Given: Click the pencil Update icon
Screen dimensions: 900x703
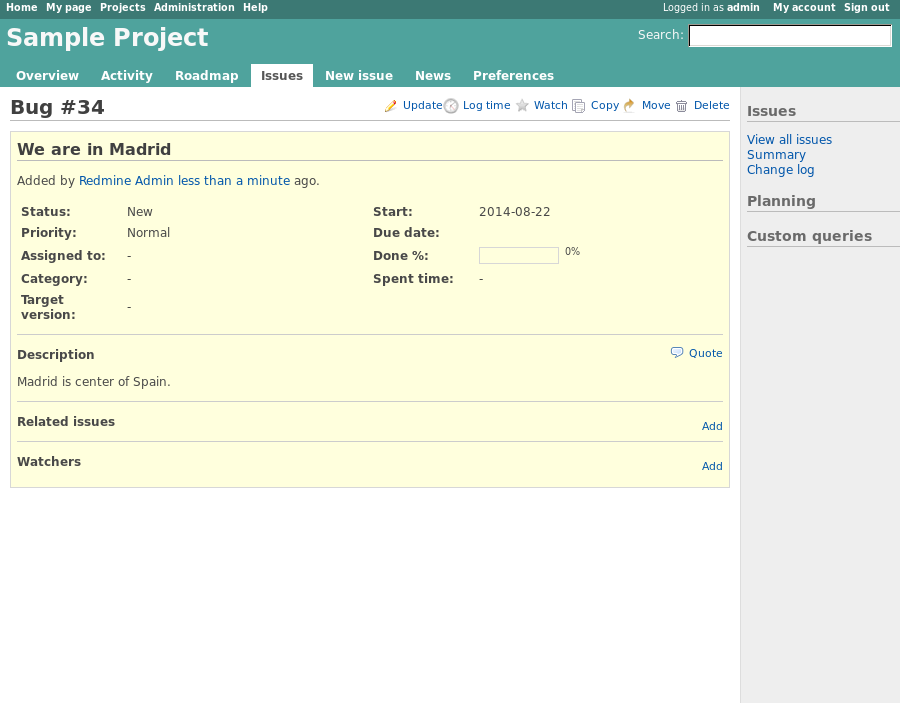Looking at the screenshot, I should tap(391, 106).
